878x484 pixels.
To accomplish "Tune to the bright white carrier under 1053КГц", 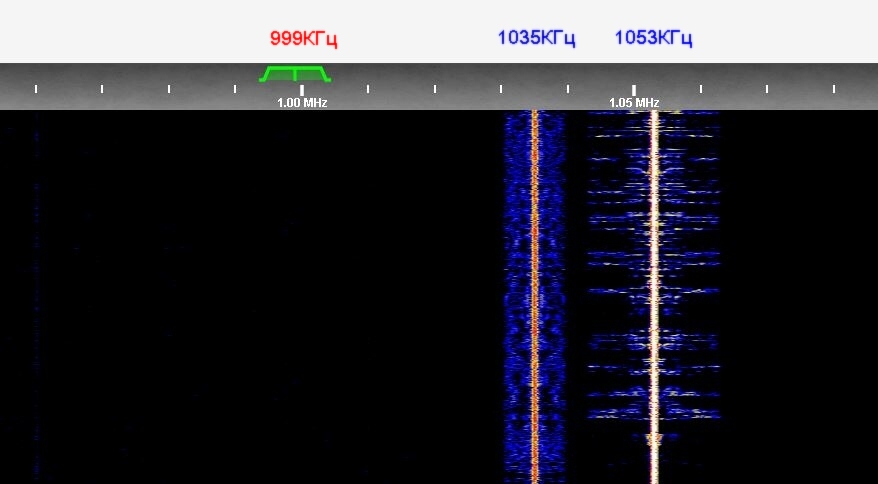I will point(654,297).
